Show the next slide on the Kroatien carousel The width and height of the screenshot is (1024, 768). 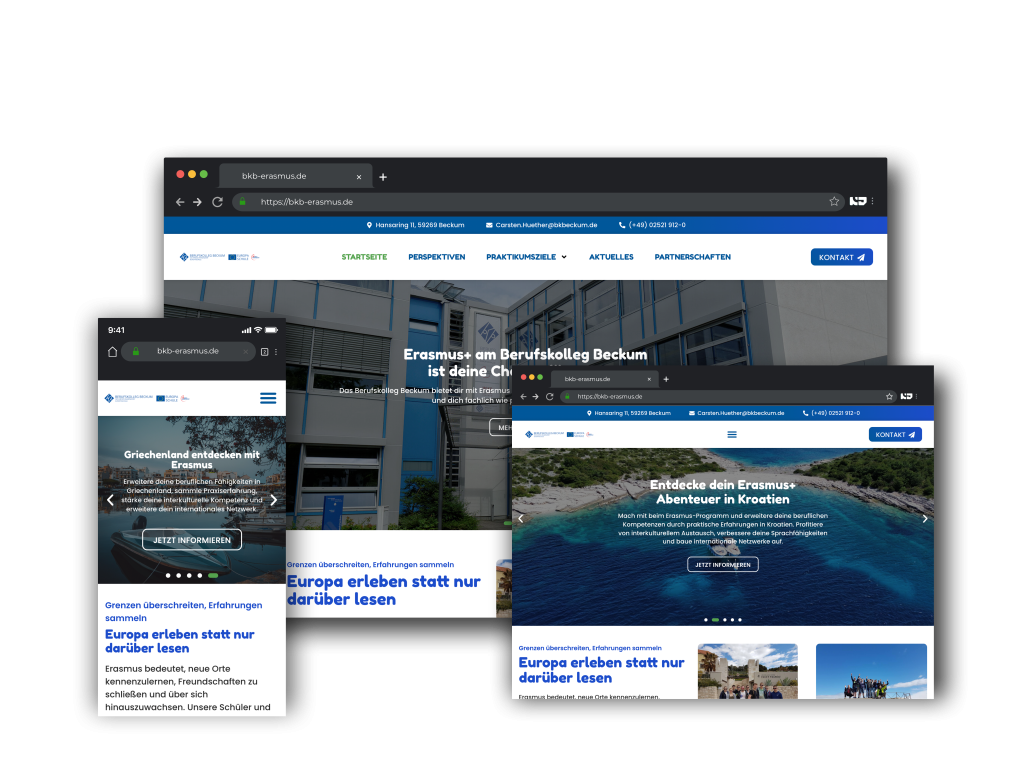pos(925,519)
